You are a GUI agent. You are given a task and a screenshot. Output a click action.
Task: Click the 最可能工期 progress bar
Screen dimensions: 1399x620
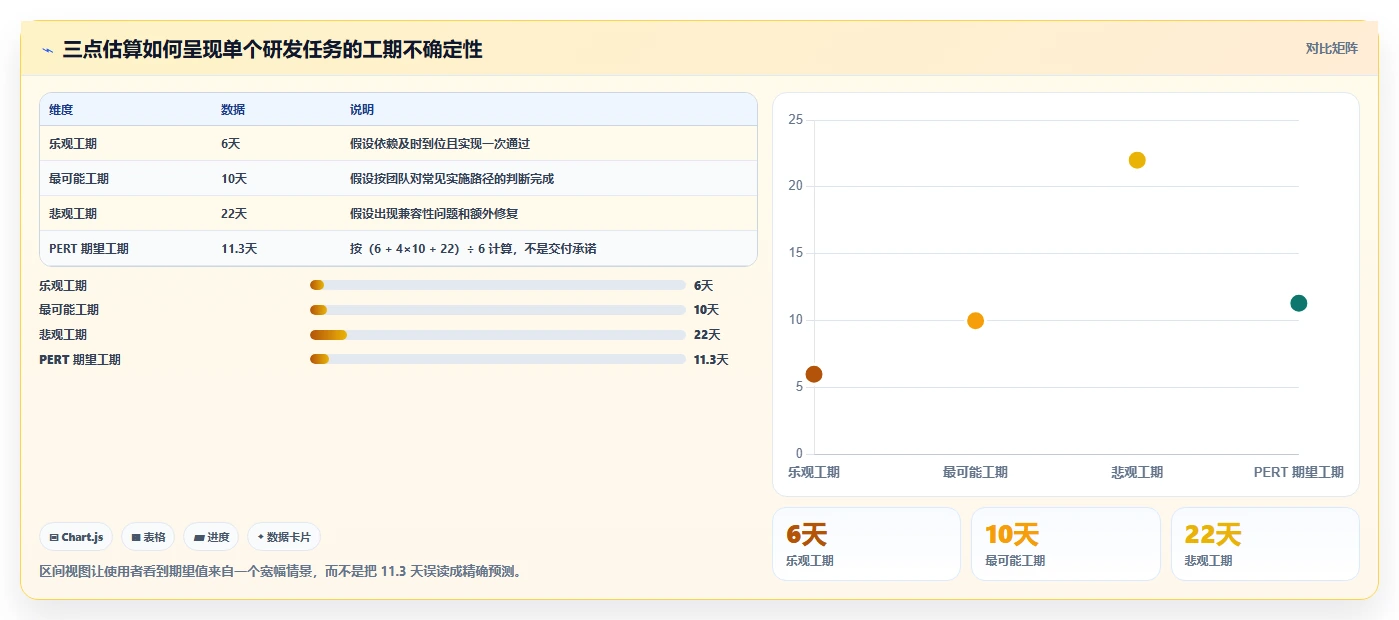tap(498, 310)
